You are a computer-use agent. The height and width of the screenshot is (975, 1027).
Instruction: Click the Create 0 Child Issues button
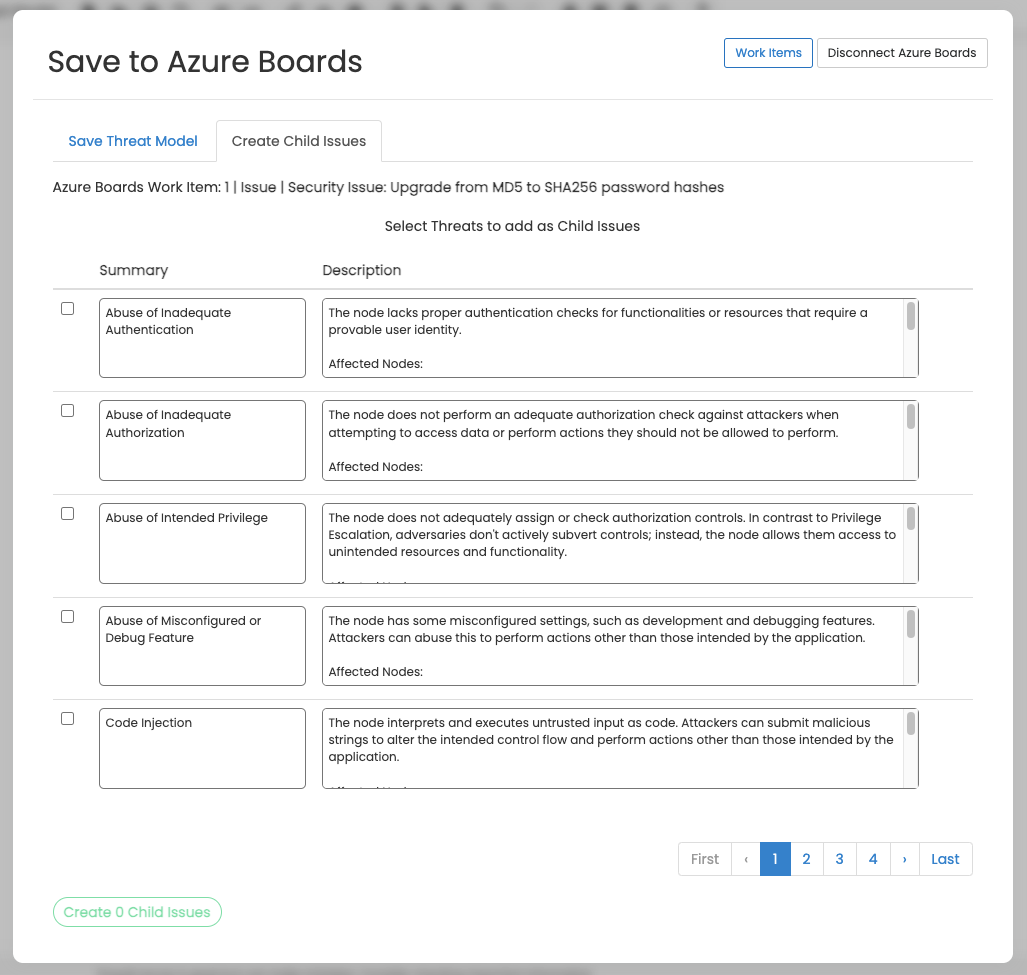[x=137, y=912]
